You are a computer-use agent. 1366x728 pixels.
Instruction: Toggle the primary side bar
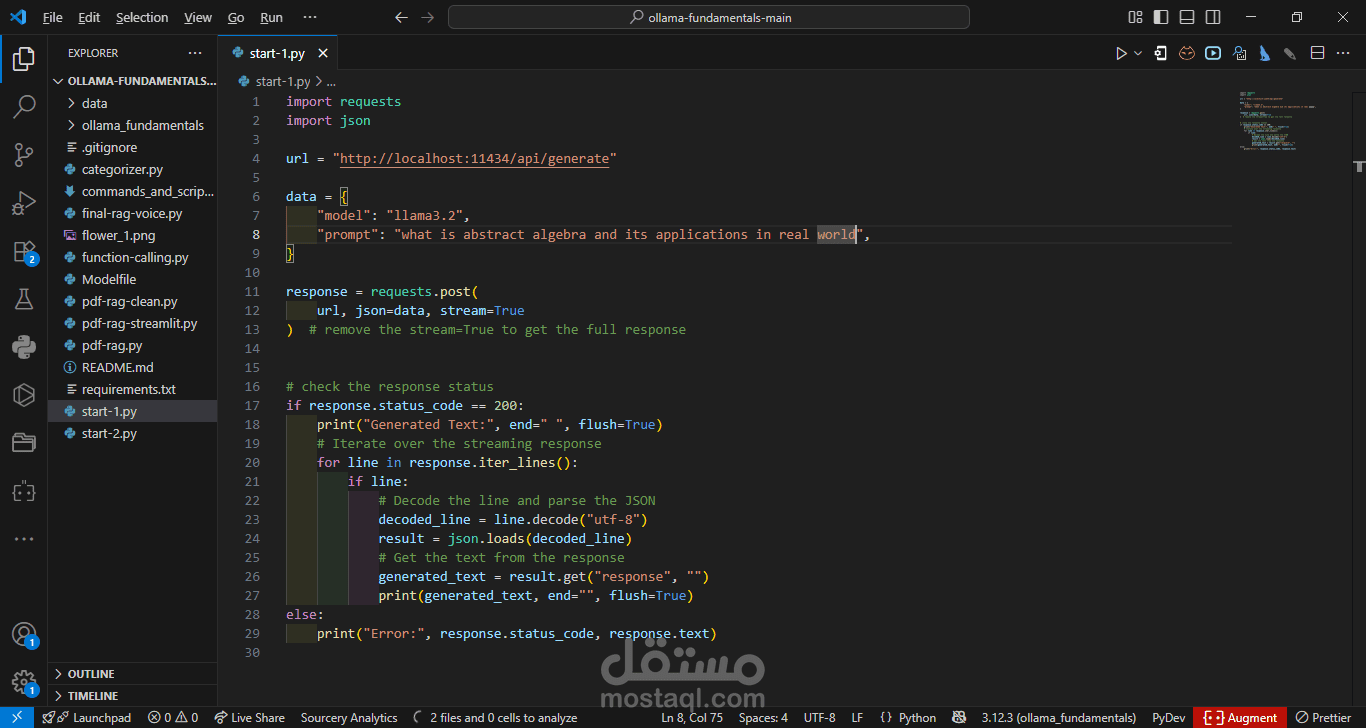(1161, 17)
